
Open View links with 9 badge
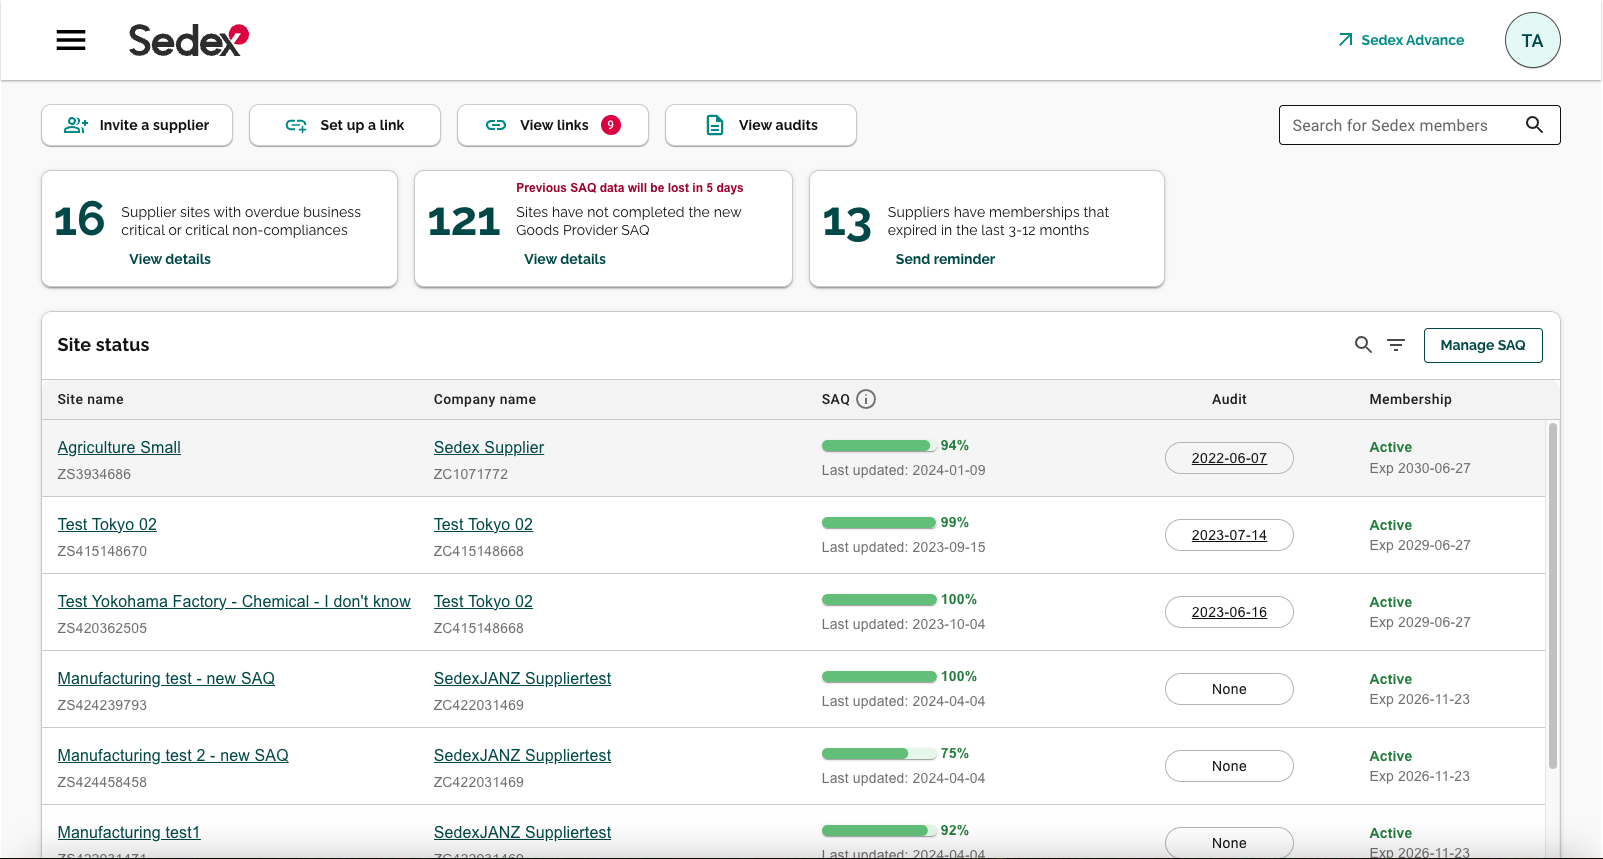coord(553,125)
